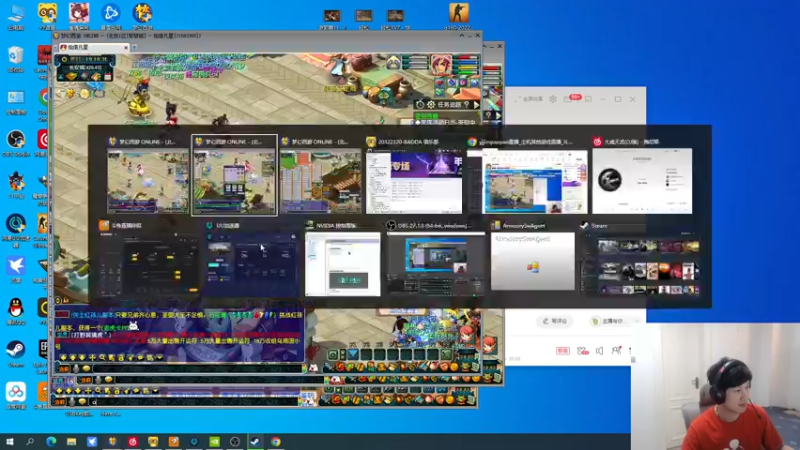Screen dimensions: 800x450
Task: Switch to UU加速器 window thumbnail
Action: pos(251,264)
